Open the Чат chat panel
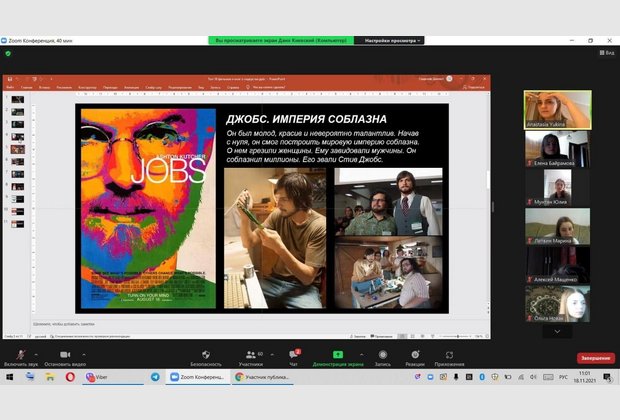This screenshot has height=420, width=620. pyautogui.click(x=294, y=353)
